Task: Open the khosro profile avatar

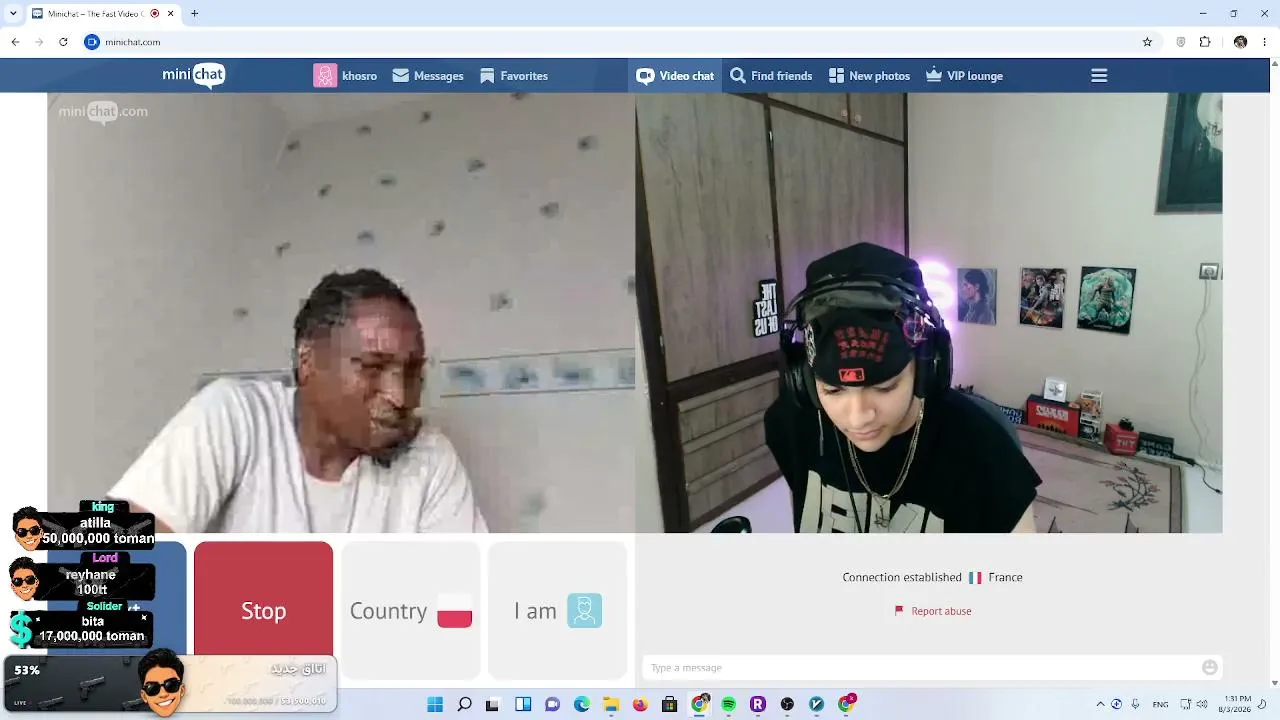Action: (325, 76)
